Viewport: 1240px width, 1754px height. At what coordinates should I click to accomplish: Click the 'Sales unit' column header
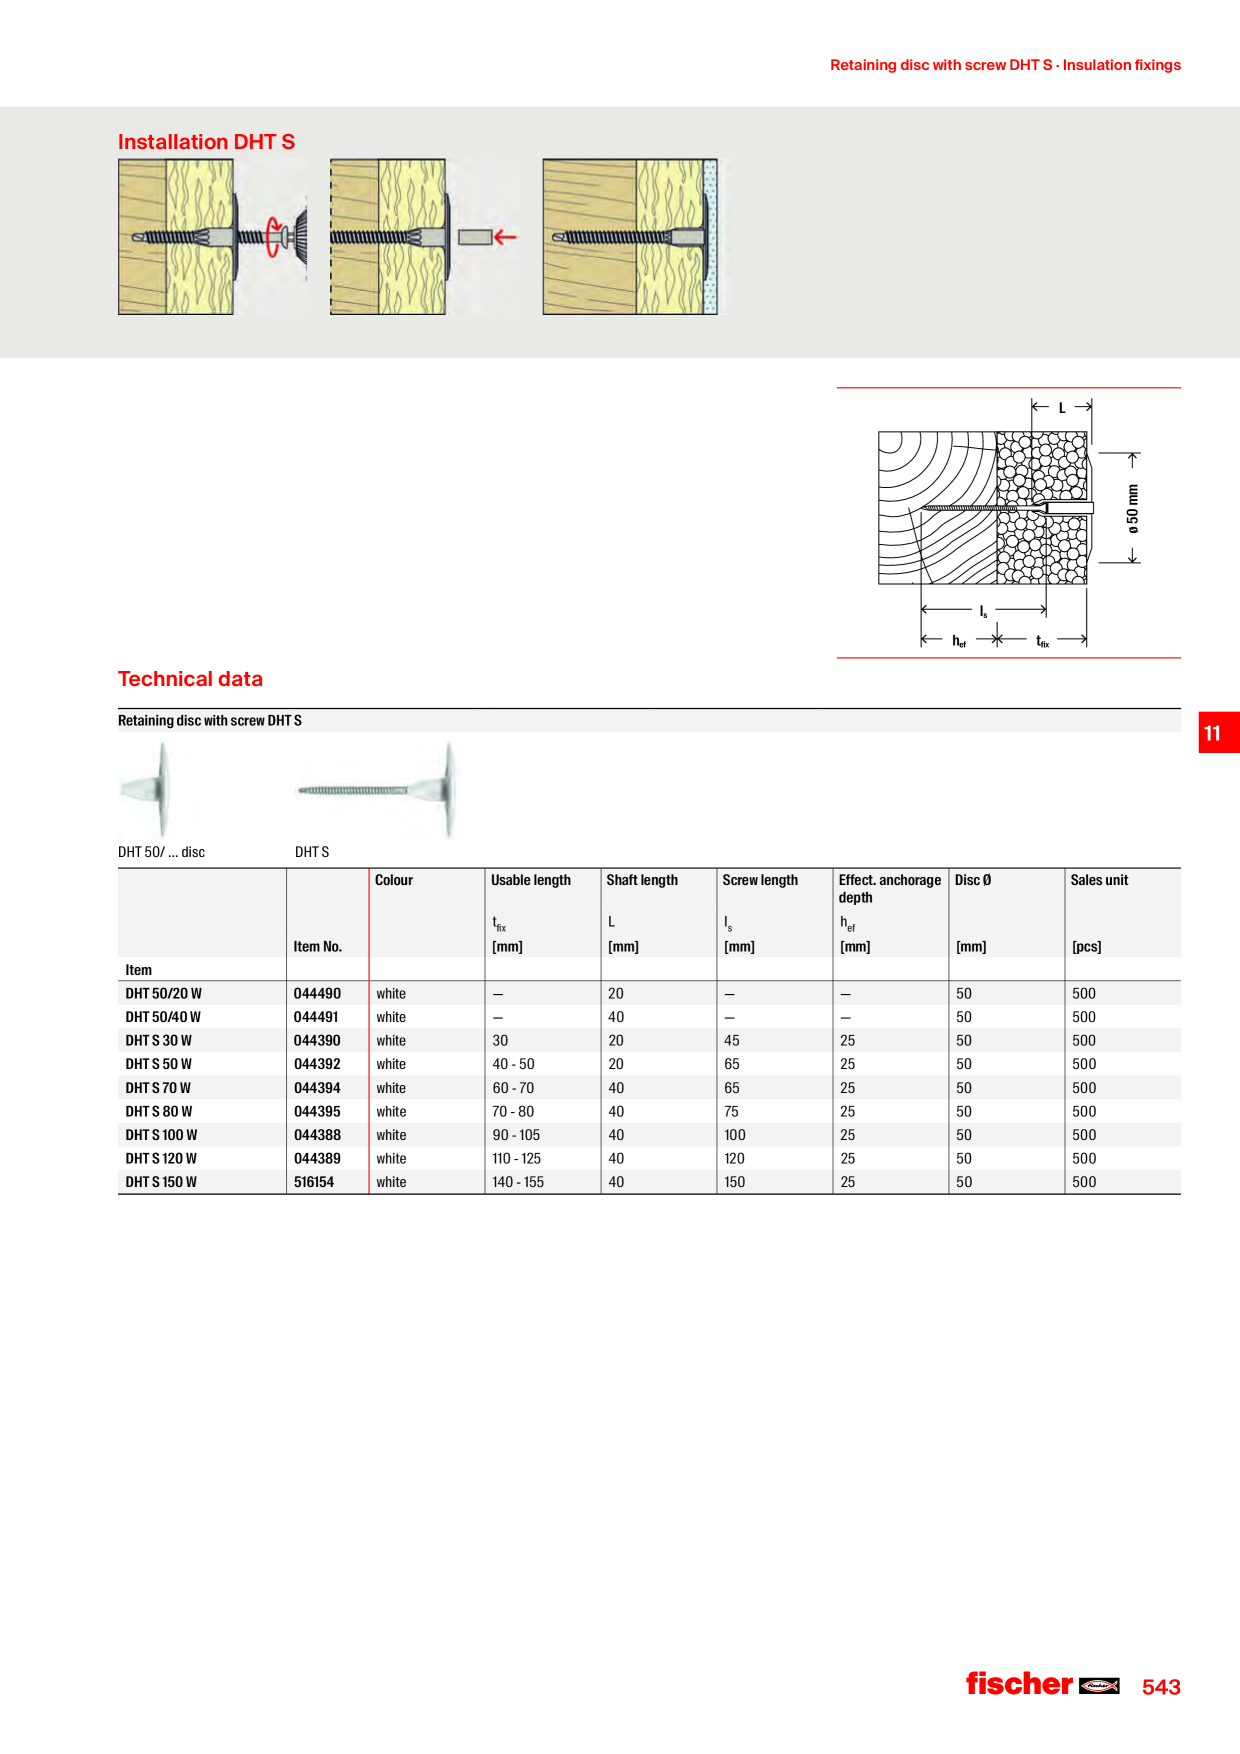click(x=1099, y=880)
